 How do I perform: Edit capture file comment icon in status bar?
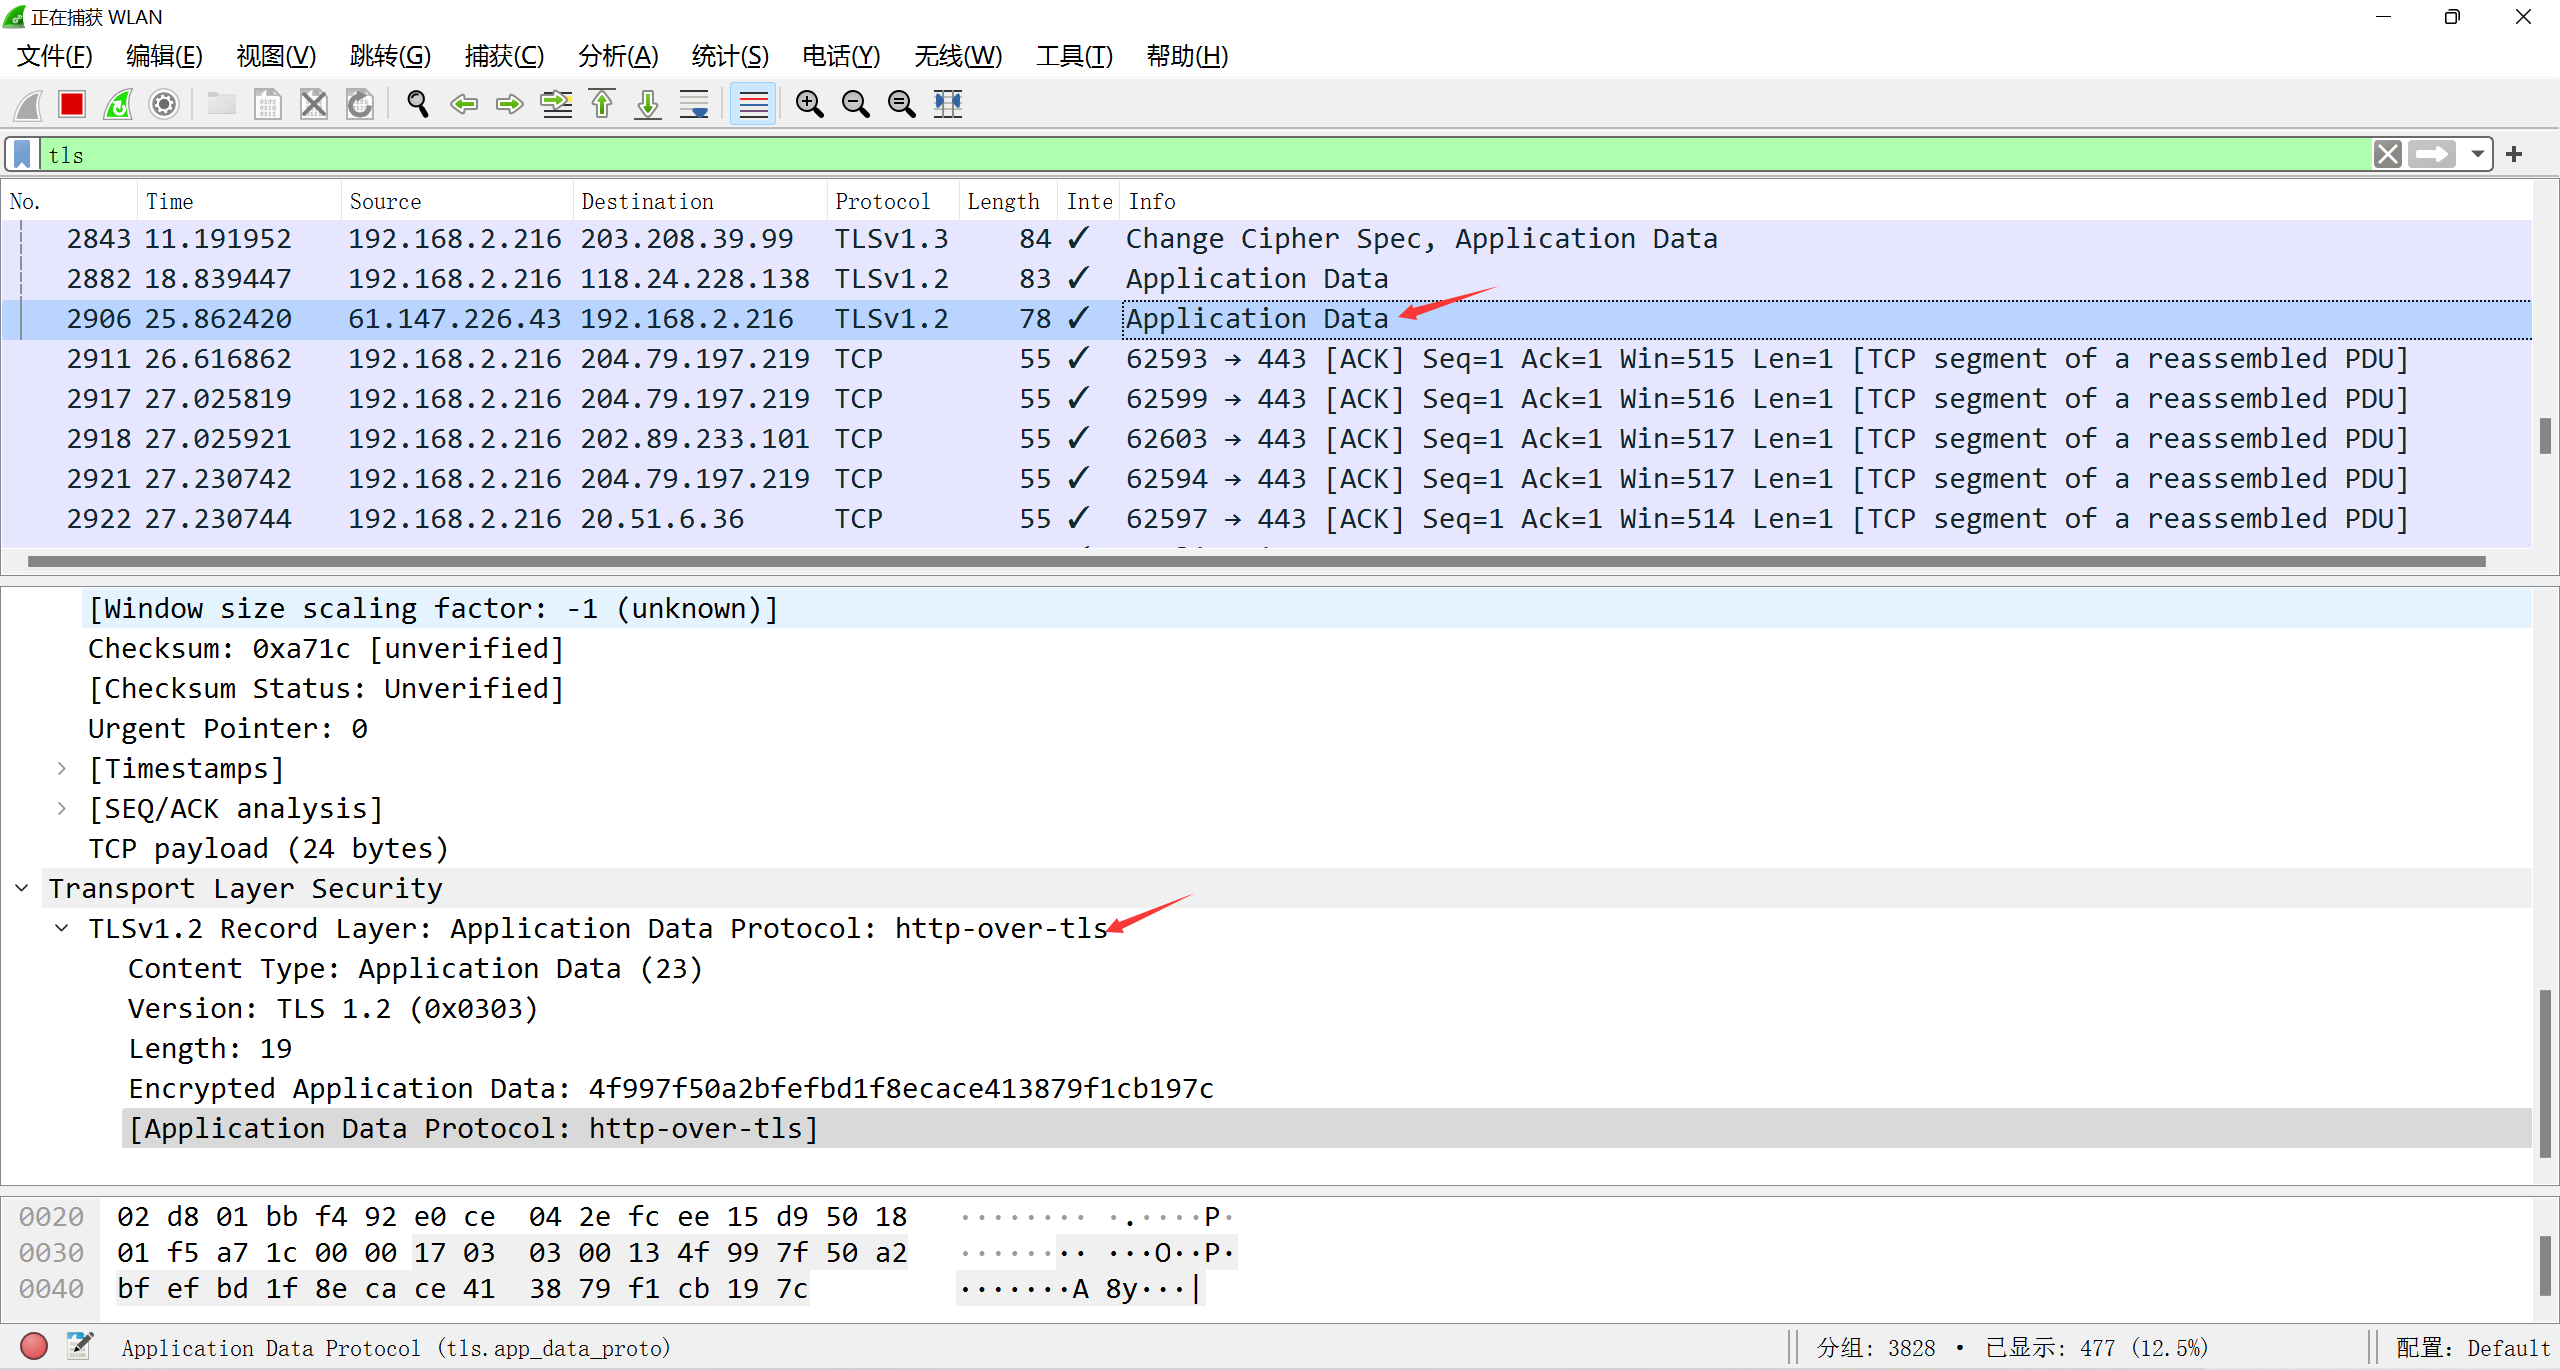[x=80, y=1347]
